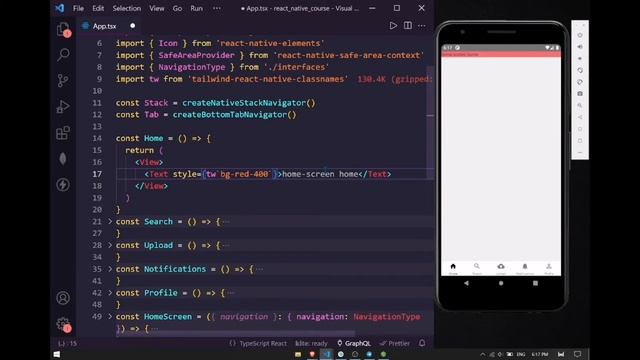Rotate the emulator left
The height and width of the screenshot is (360, 640).
tap(580, 70)
